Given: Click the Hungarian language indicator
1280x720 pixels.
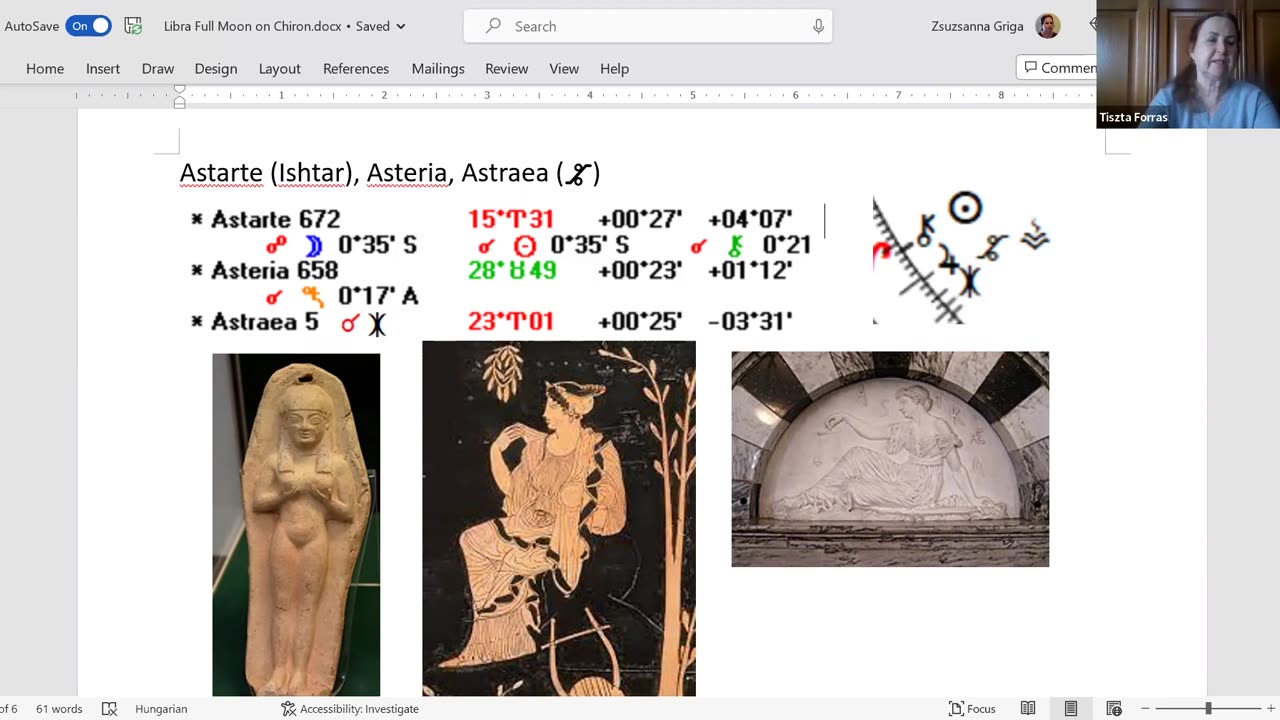Looking at the screenshot, I should click(161, 709).
